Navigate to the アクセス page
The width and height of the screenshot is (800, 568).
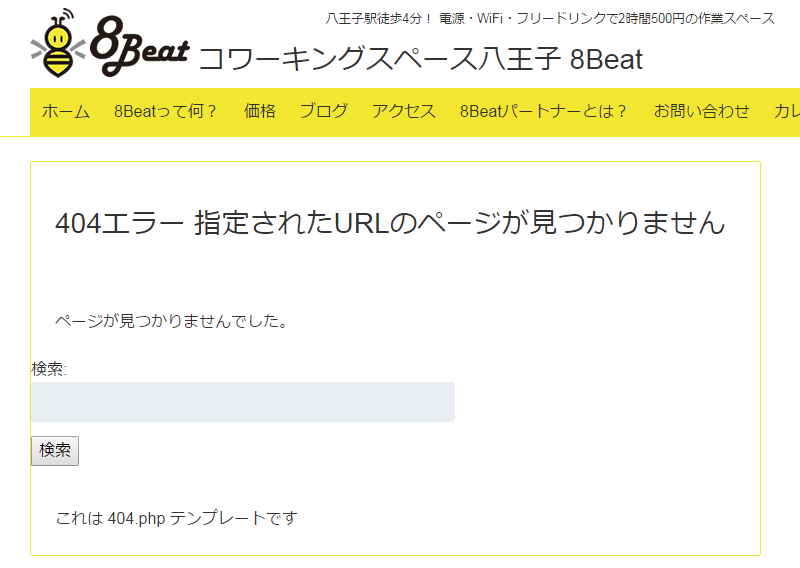point(403,111)
